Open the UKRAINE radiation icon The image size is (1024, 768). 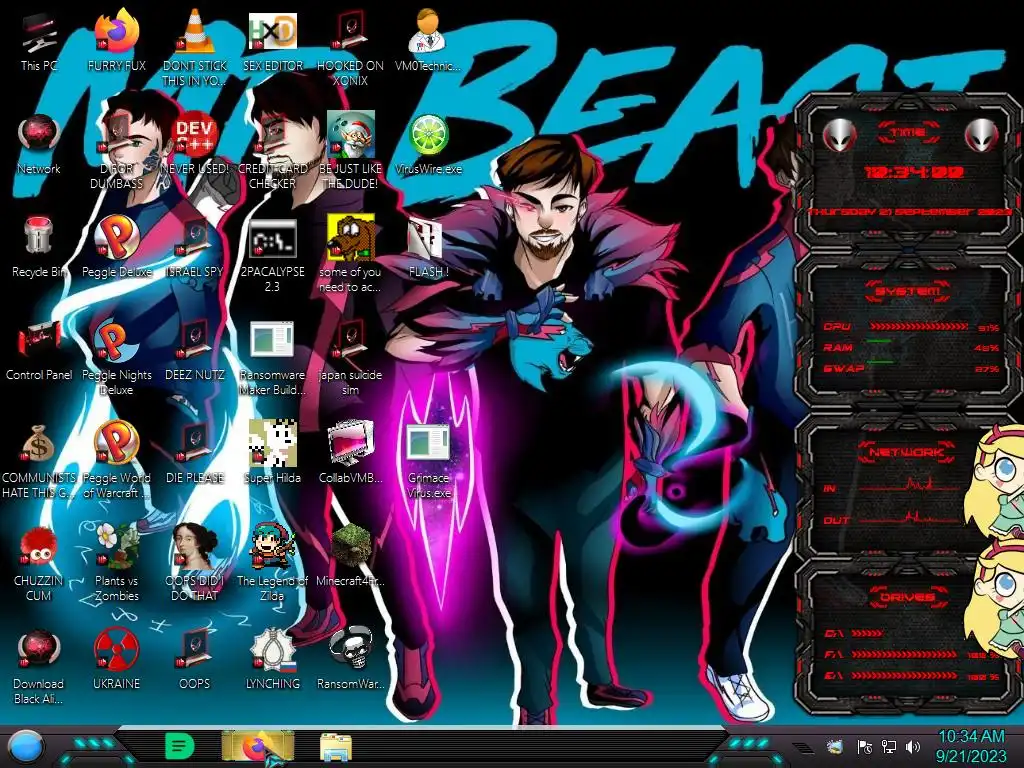coord(116,660)
